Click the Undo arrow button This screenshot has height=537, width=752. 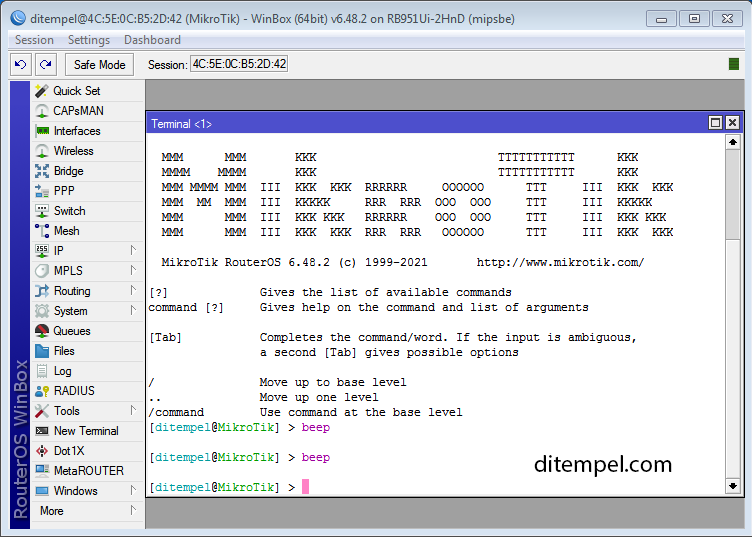click(x=21, y=64)
